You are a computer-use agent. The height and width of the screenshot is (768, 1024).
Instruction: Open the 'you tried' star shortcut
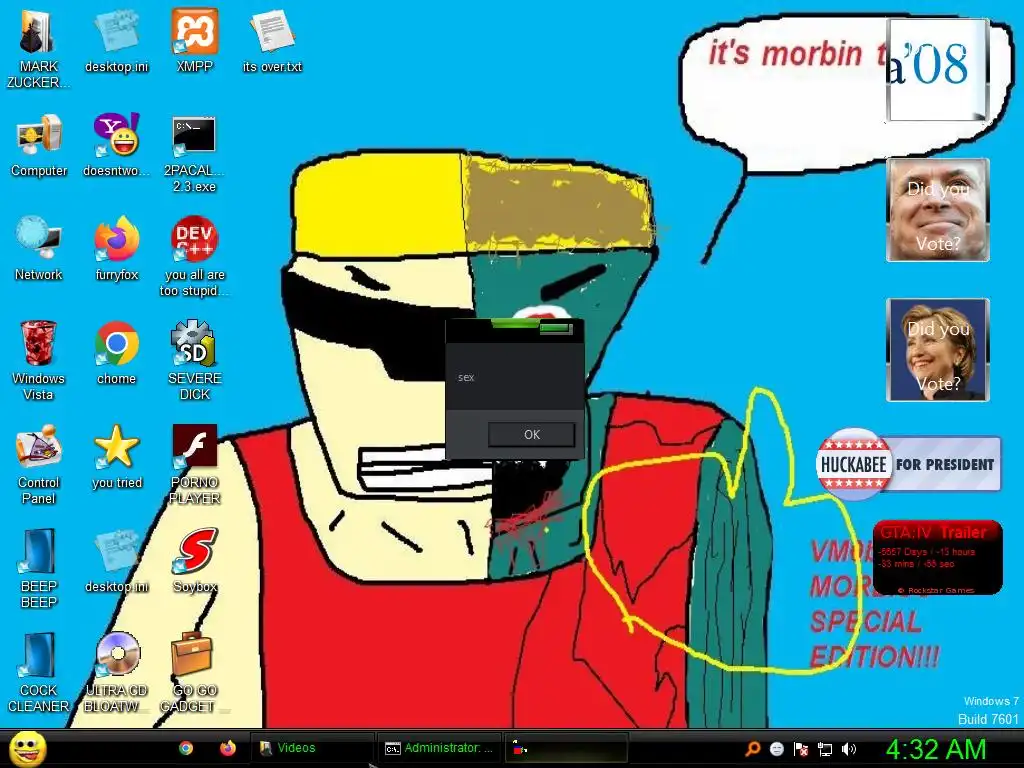(x=116, y=457)
